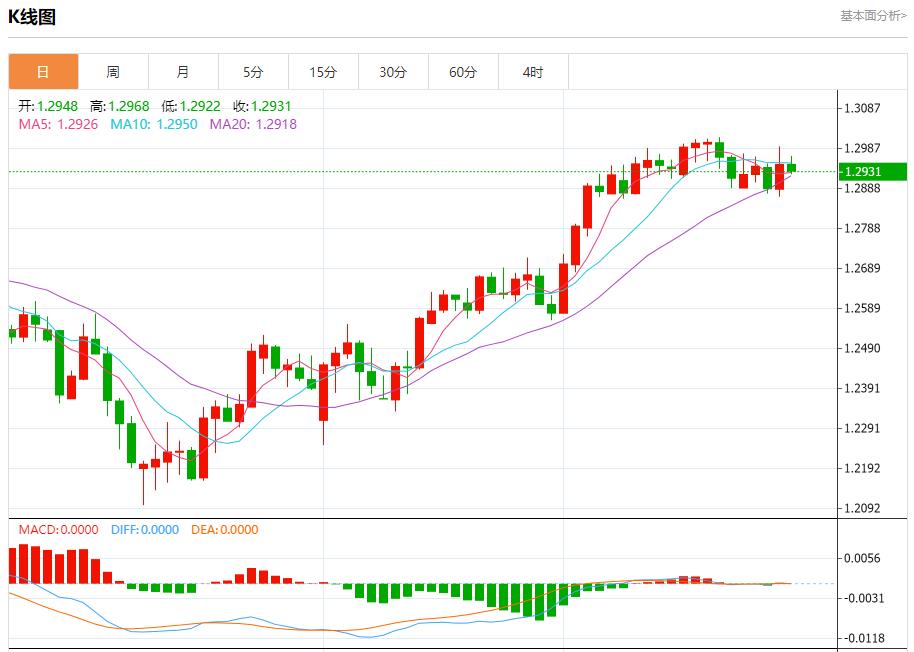Click the green 1.2931 current price tag
The width and height of the screenshot is (914, 652).
(873, 171)
